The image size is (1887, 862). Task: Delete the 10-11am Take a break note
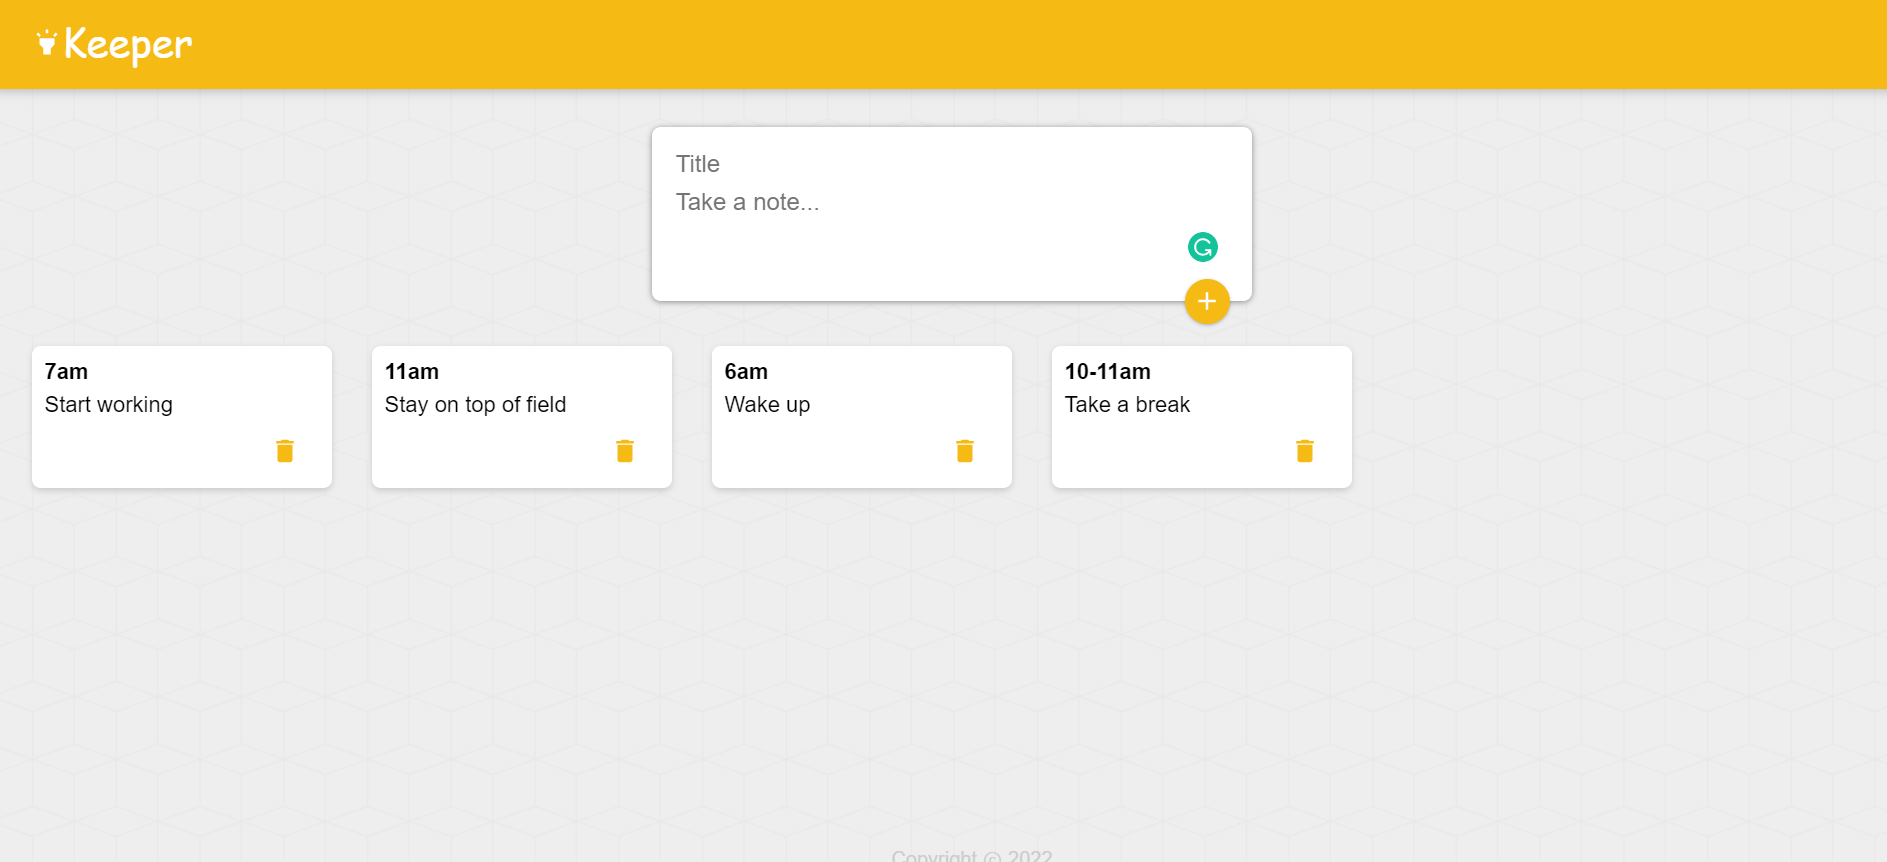pos(1305,451)
